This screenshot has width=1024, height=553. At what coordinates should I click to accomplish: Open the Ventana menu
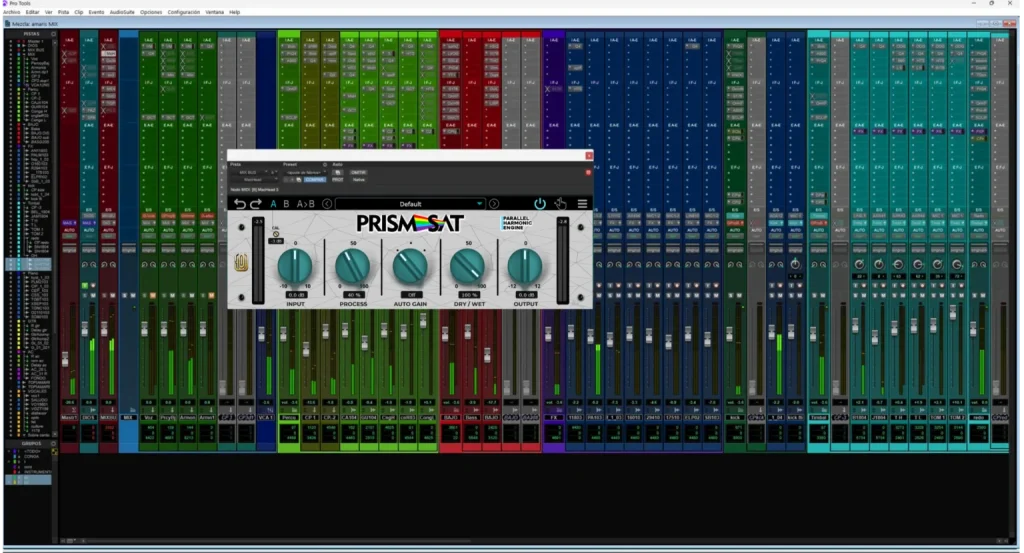point(214,12)
